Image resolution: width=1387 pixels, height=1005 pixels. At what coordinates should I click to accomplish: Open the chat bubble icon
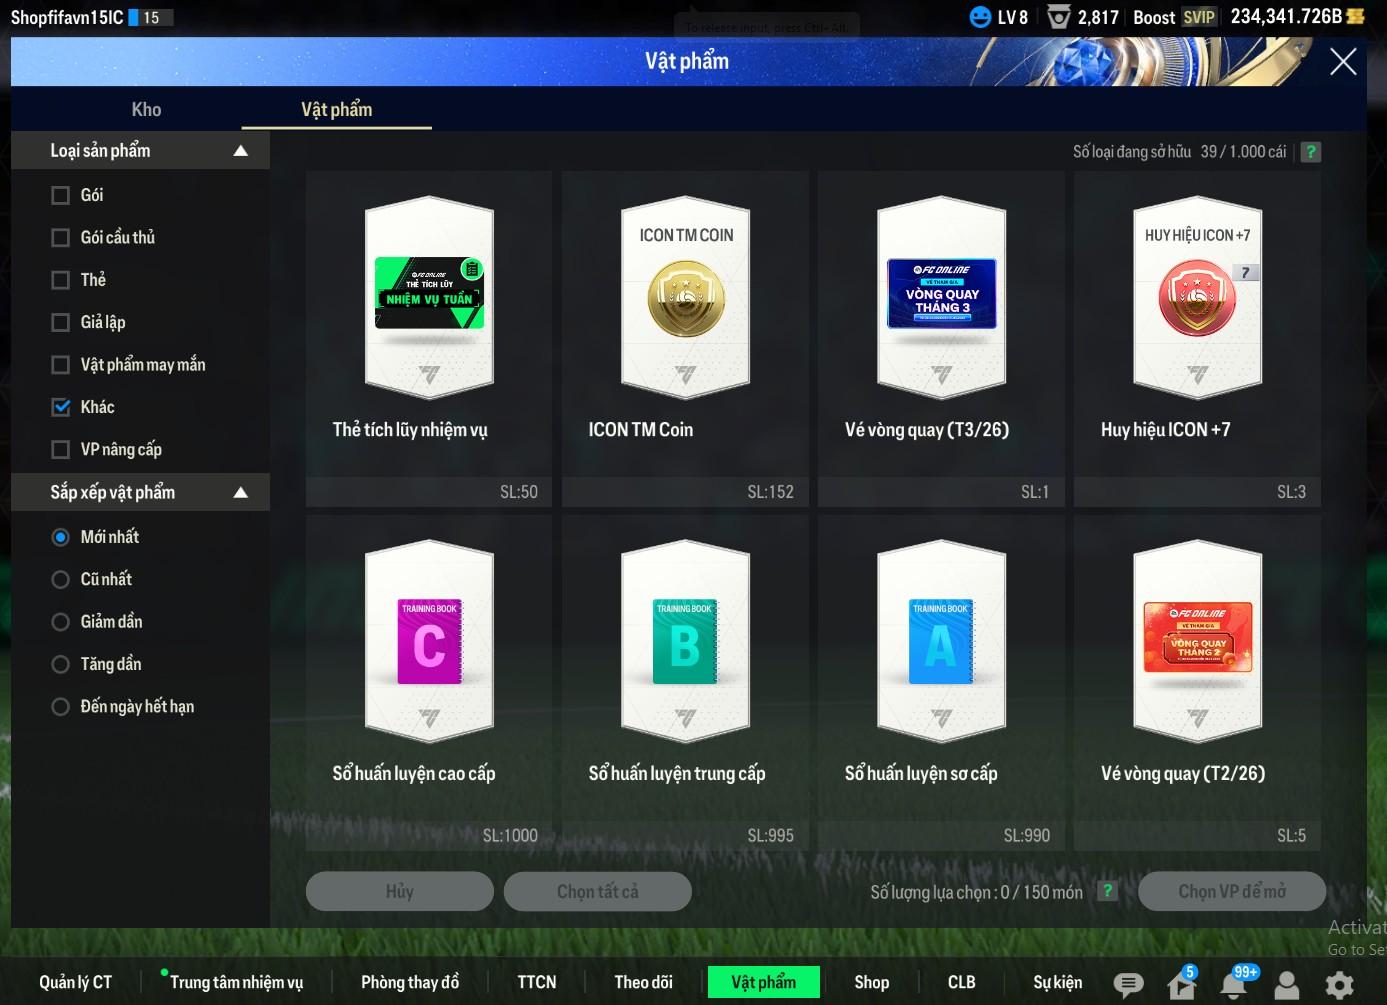[x=1128, y=985]
